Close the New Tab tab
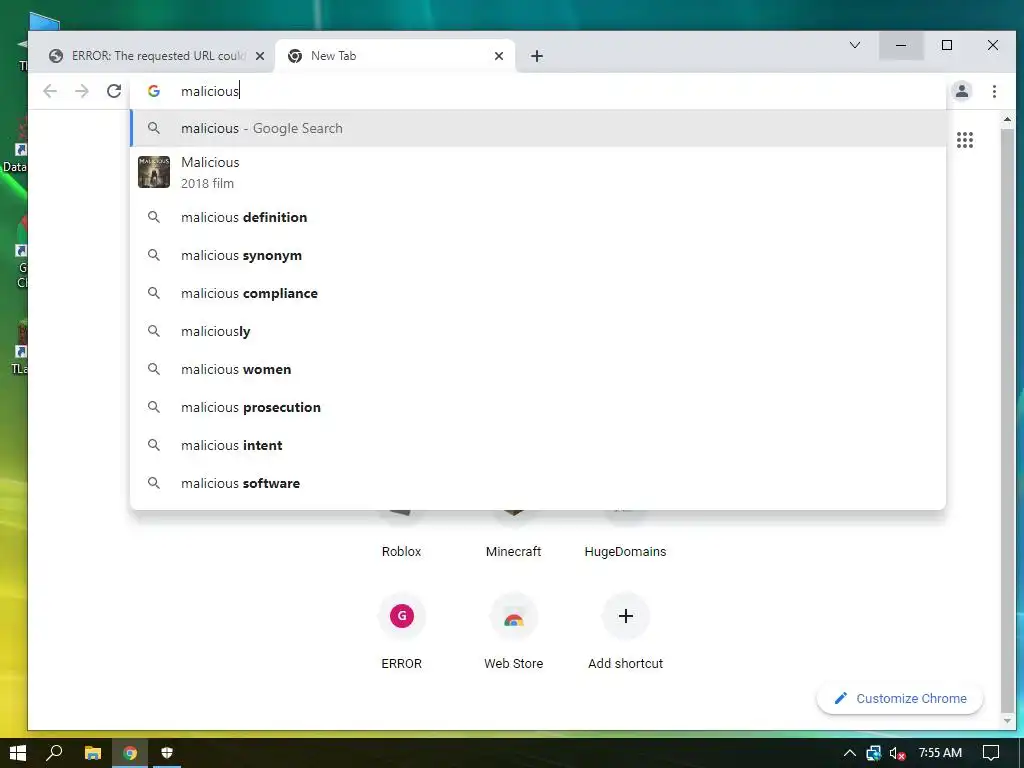Image resolution: width=1024 pixels, height=768 pixels. [x=499, y=56]
